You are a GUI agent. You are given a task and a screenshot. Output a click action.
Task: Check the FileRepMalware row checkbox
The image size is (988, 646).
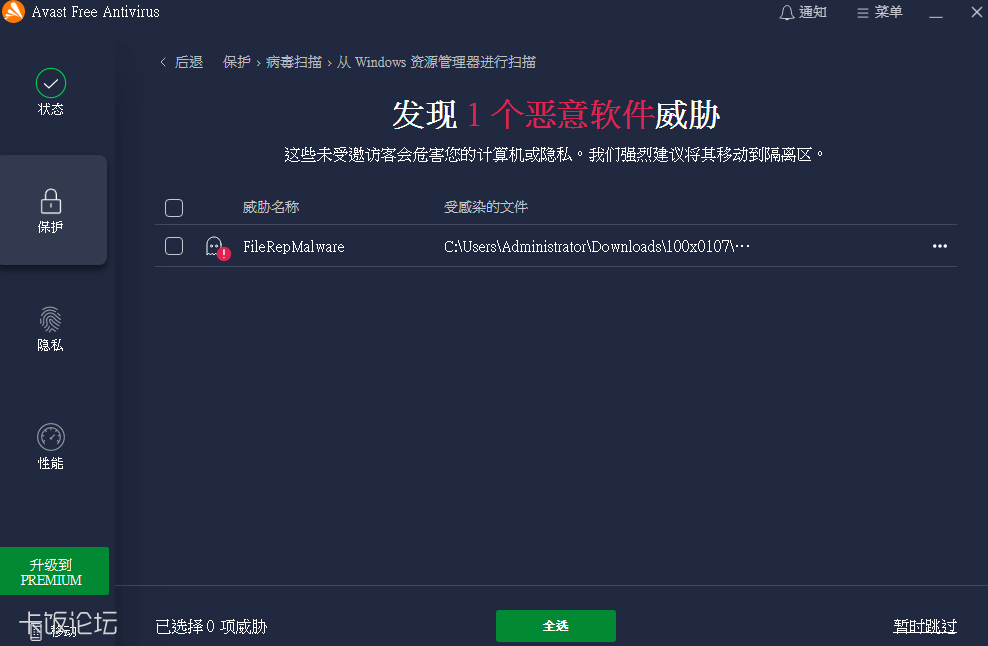click(174, 246)
